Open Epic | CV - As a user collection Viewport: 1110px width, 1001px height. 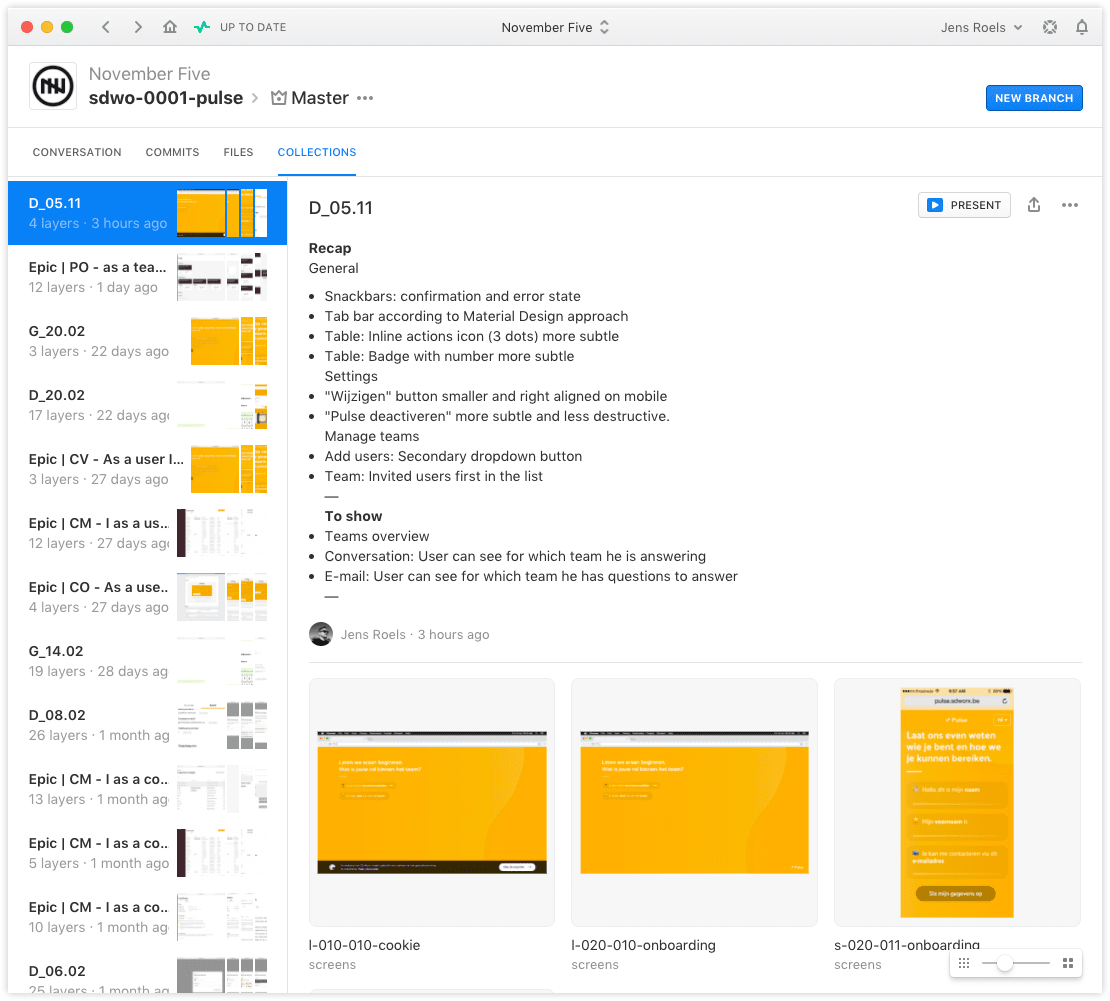pyautogui.click(x=147, y=469)
